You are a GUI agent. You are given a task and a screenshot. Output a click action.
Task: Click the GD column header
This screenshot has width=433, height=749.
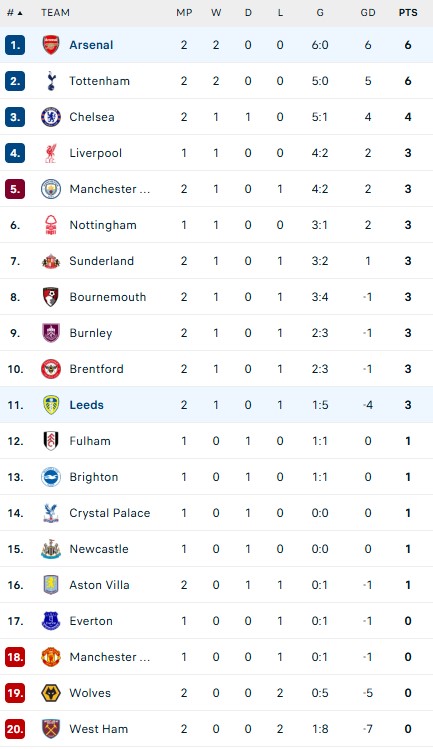pos(368,13)
